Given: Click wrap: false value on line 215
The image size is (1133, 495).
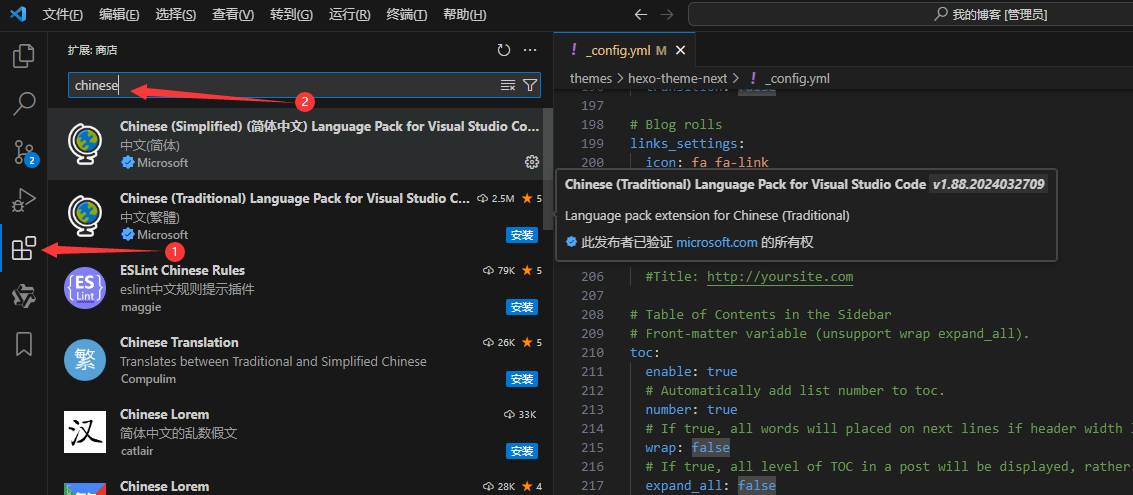Looking at the screenshot, I should point(710,447).
